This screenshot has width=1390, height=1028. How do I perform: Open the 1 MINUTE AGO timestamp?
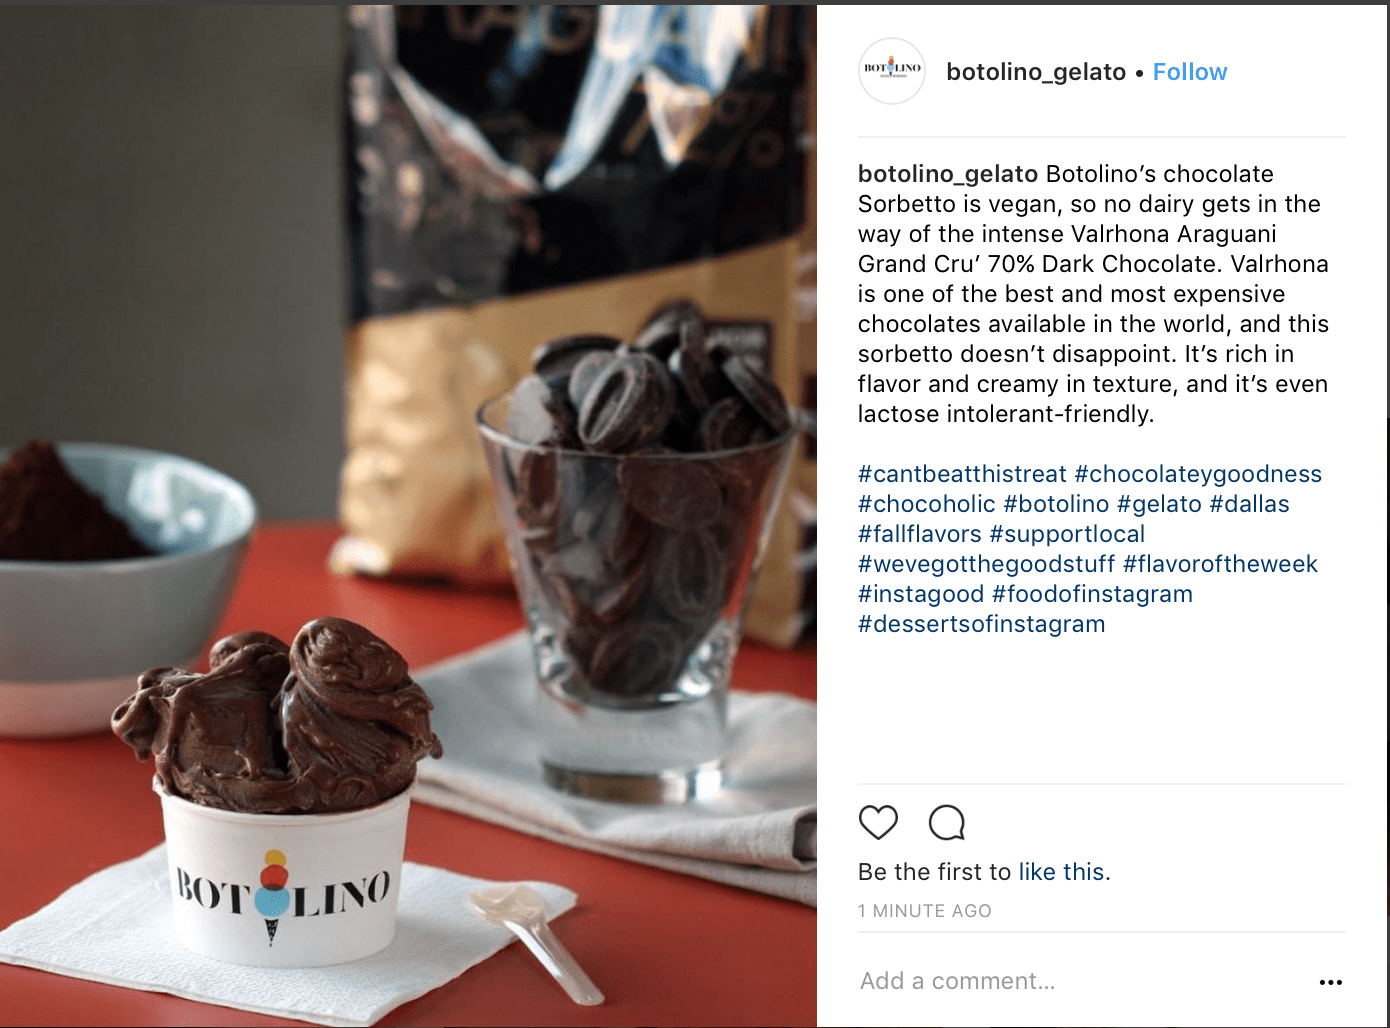(925, 911)
